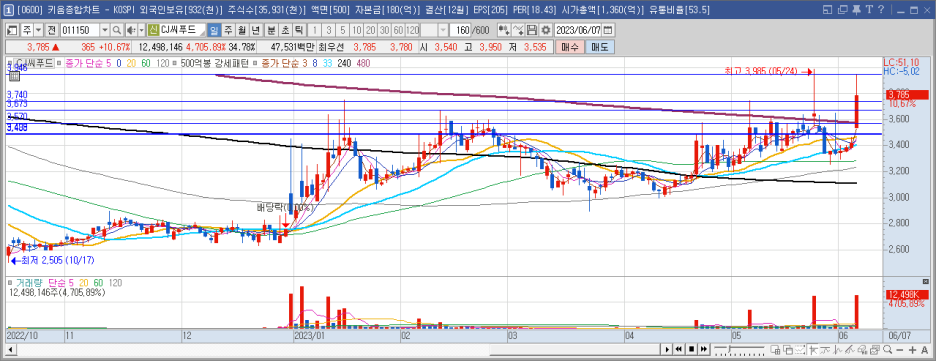
Task: Stop chart replay
Action: 691,349
